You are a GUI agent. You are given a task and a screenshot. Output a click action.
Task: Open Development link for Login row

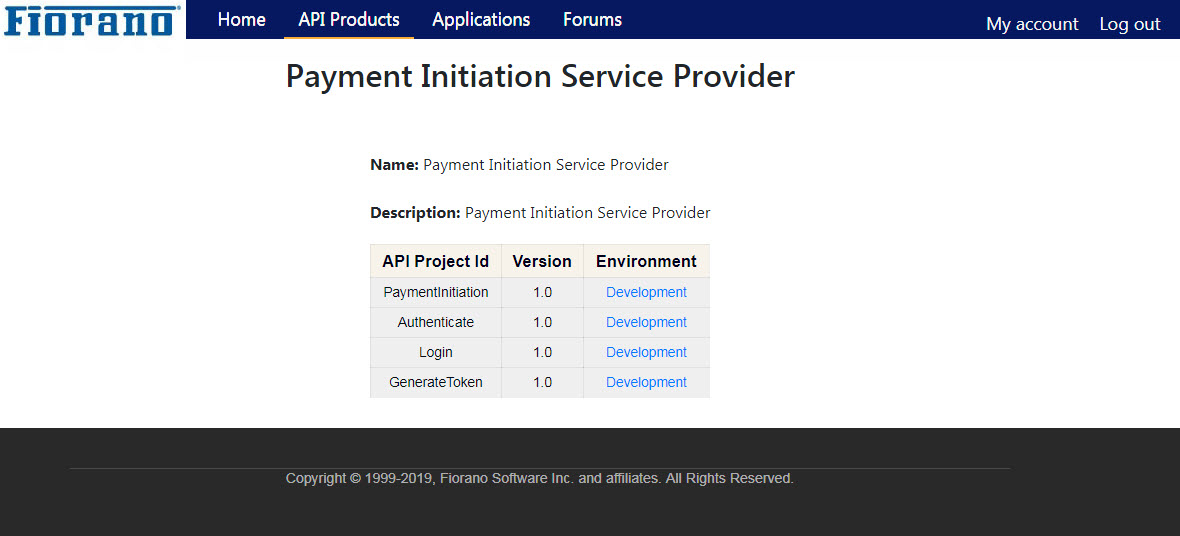coord(646,352)
